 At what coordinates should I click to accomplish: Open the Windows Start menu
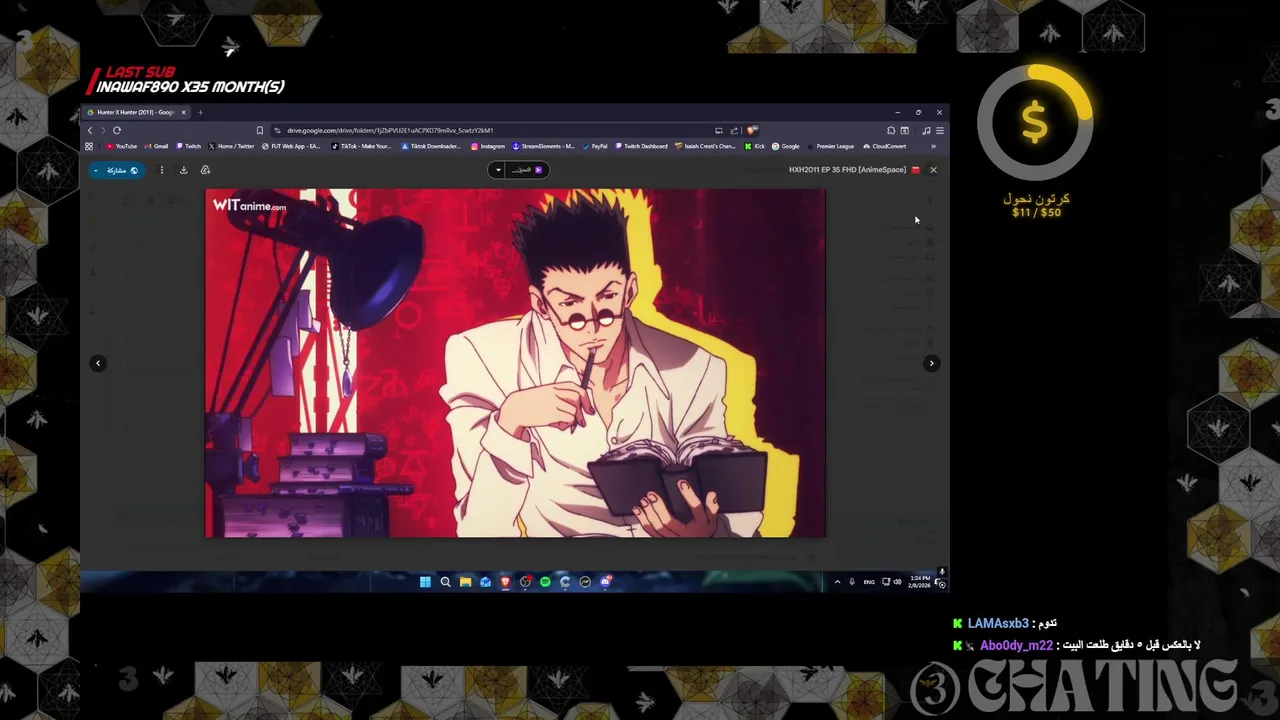[425, 582]
